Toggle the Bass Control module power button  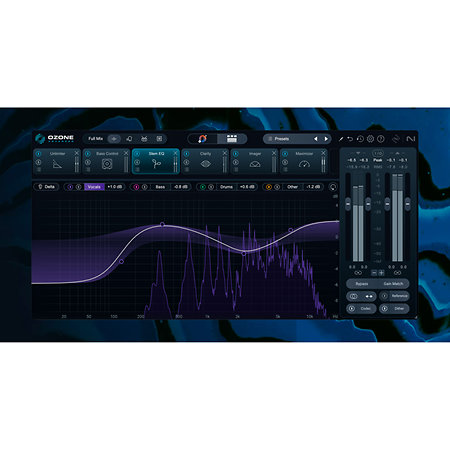coord(88,154)
